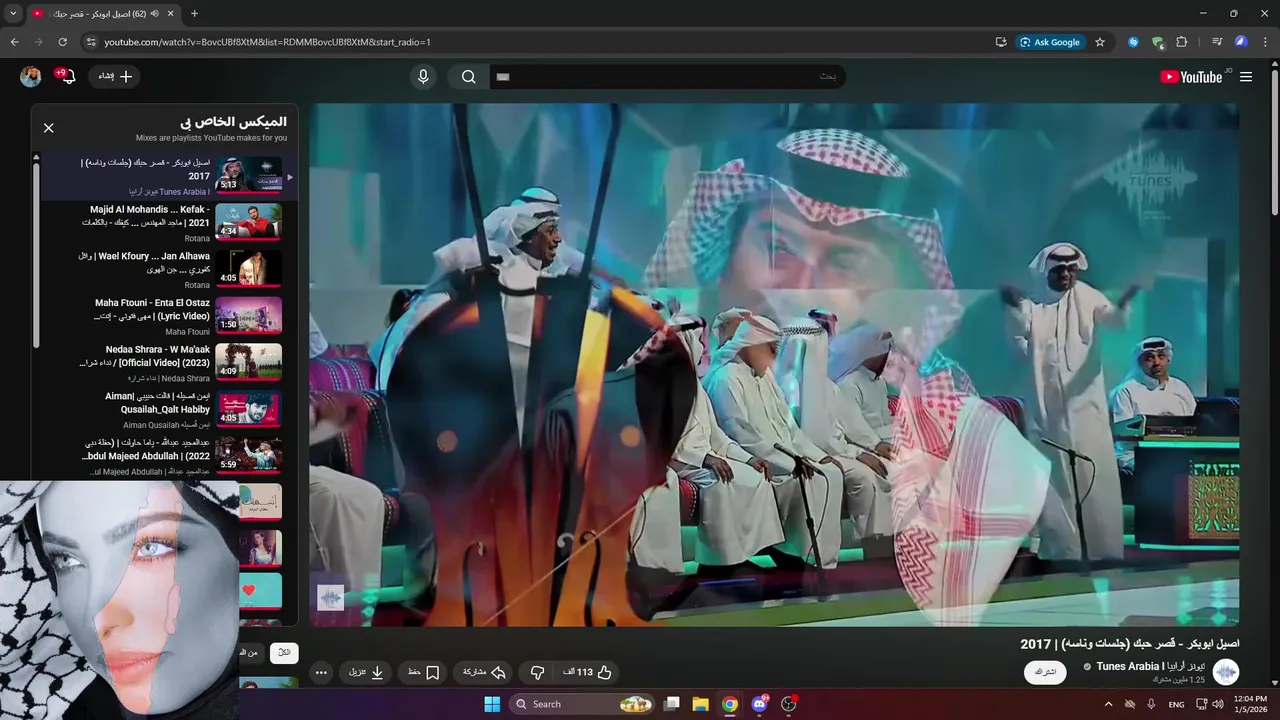This screenshot has width=1280, height=720.
Task: Click the YouTube logo
Action: (1191, 77)
